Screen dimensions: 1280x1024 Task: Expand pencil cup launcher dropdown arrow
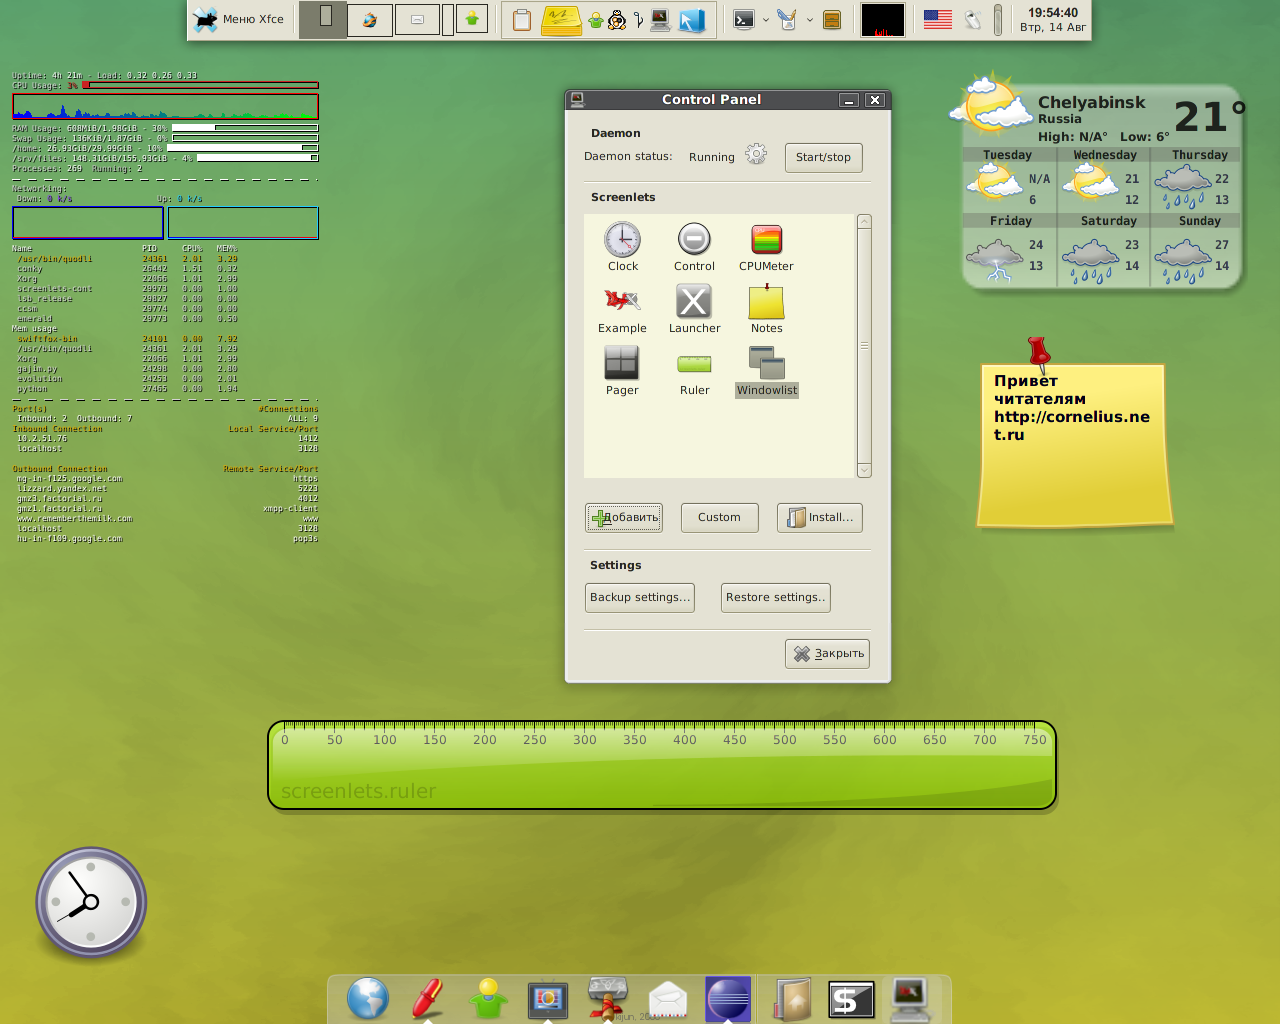(x=810, y=19)
